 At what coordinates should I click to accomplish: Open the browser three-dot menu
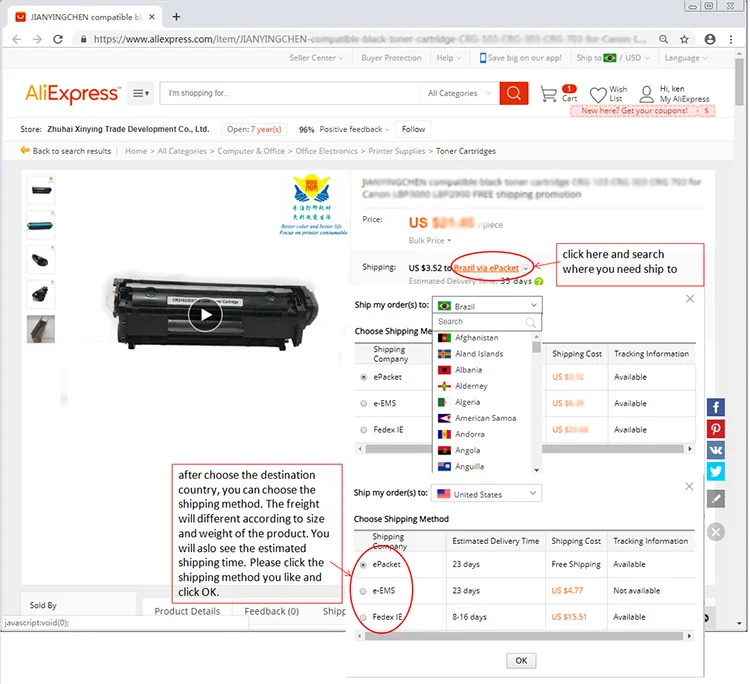click(x=731, y=39)
